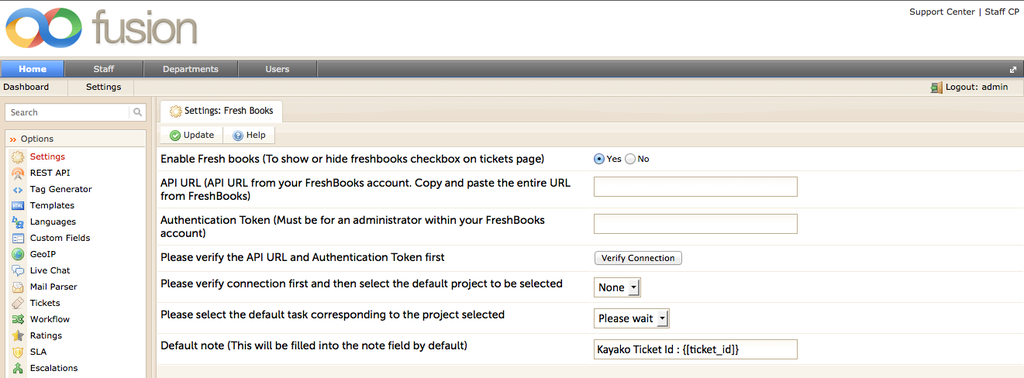Open Workflow entry in sidebar
The height and width of the screenshot is (378, 1024).
pyautogui.click(x=50, y=319)
